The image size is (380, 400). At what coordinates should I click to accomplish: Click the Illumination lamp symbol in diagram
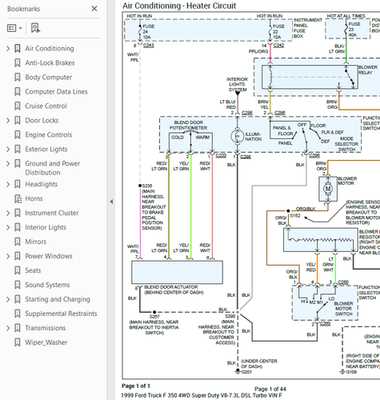237,136
